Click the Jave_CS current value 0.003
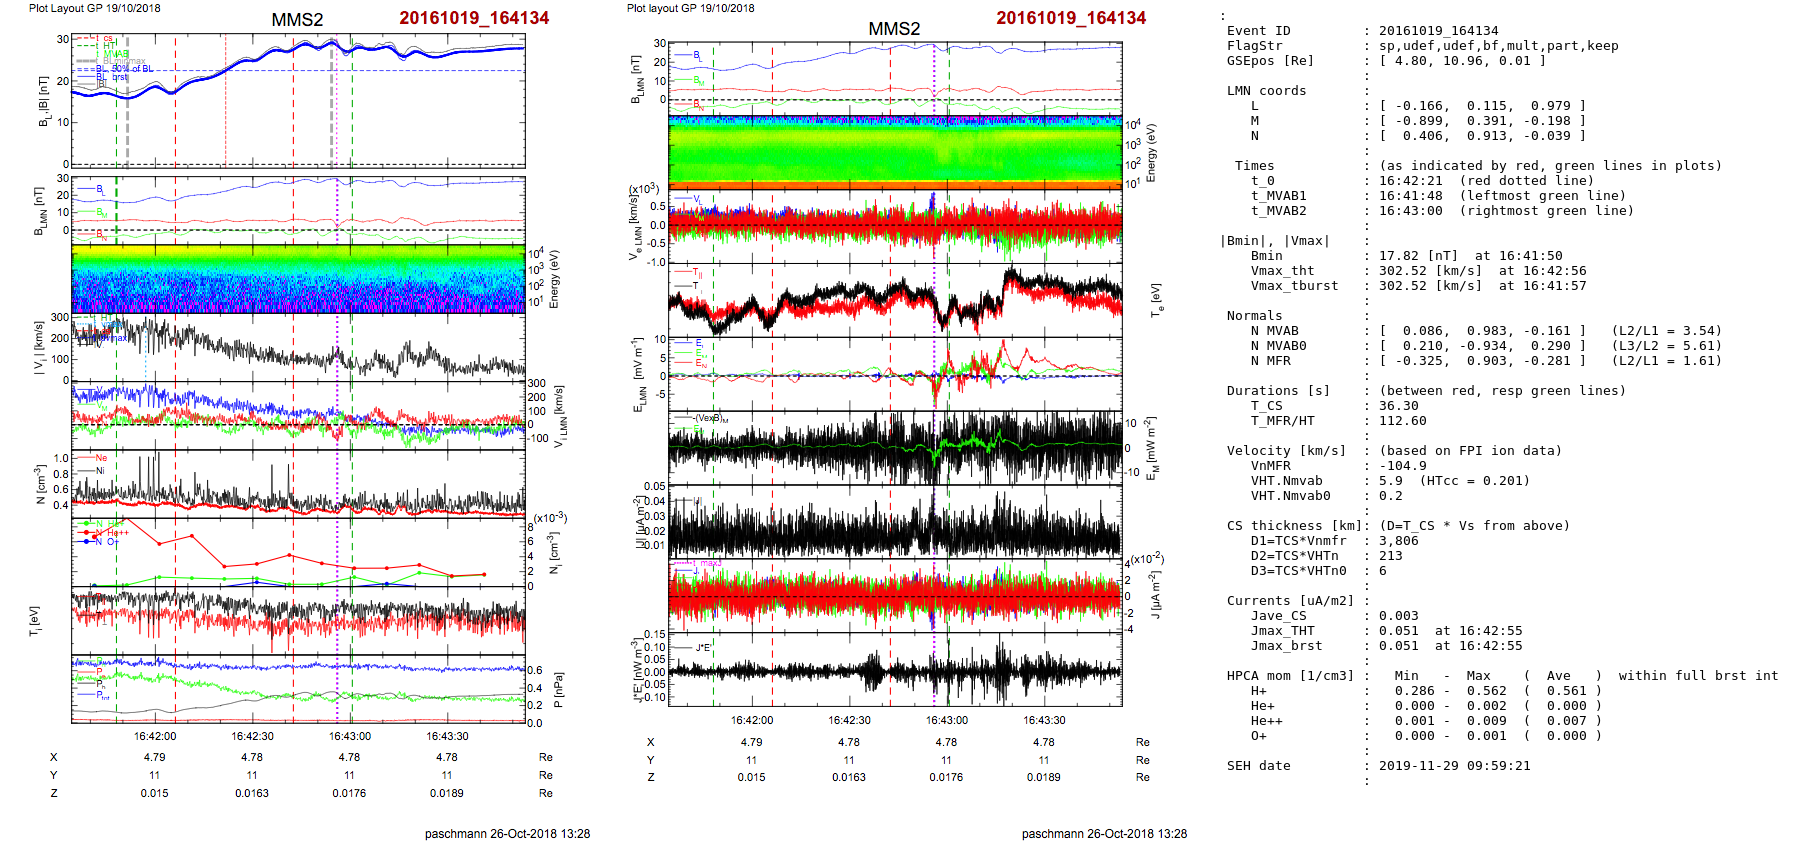This screenshot has height=841, width=1804. click(x=1398, y=616)
